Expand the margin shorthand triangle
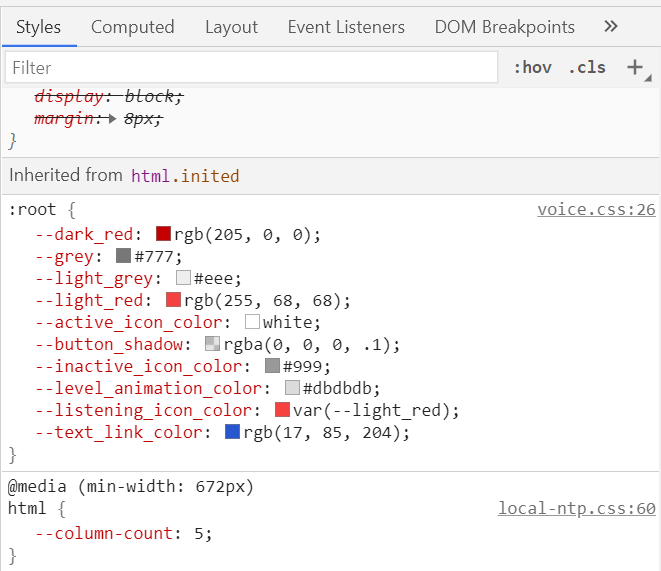Image resolution: width=661 pixels, height=571 pixels. 112,119
